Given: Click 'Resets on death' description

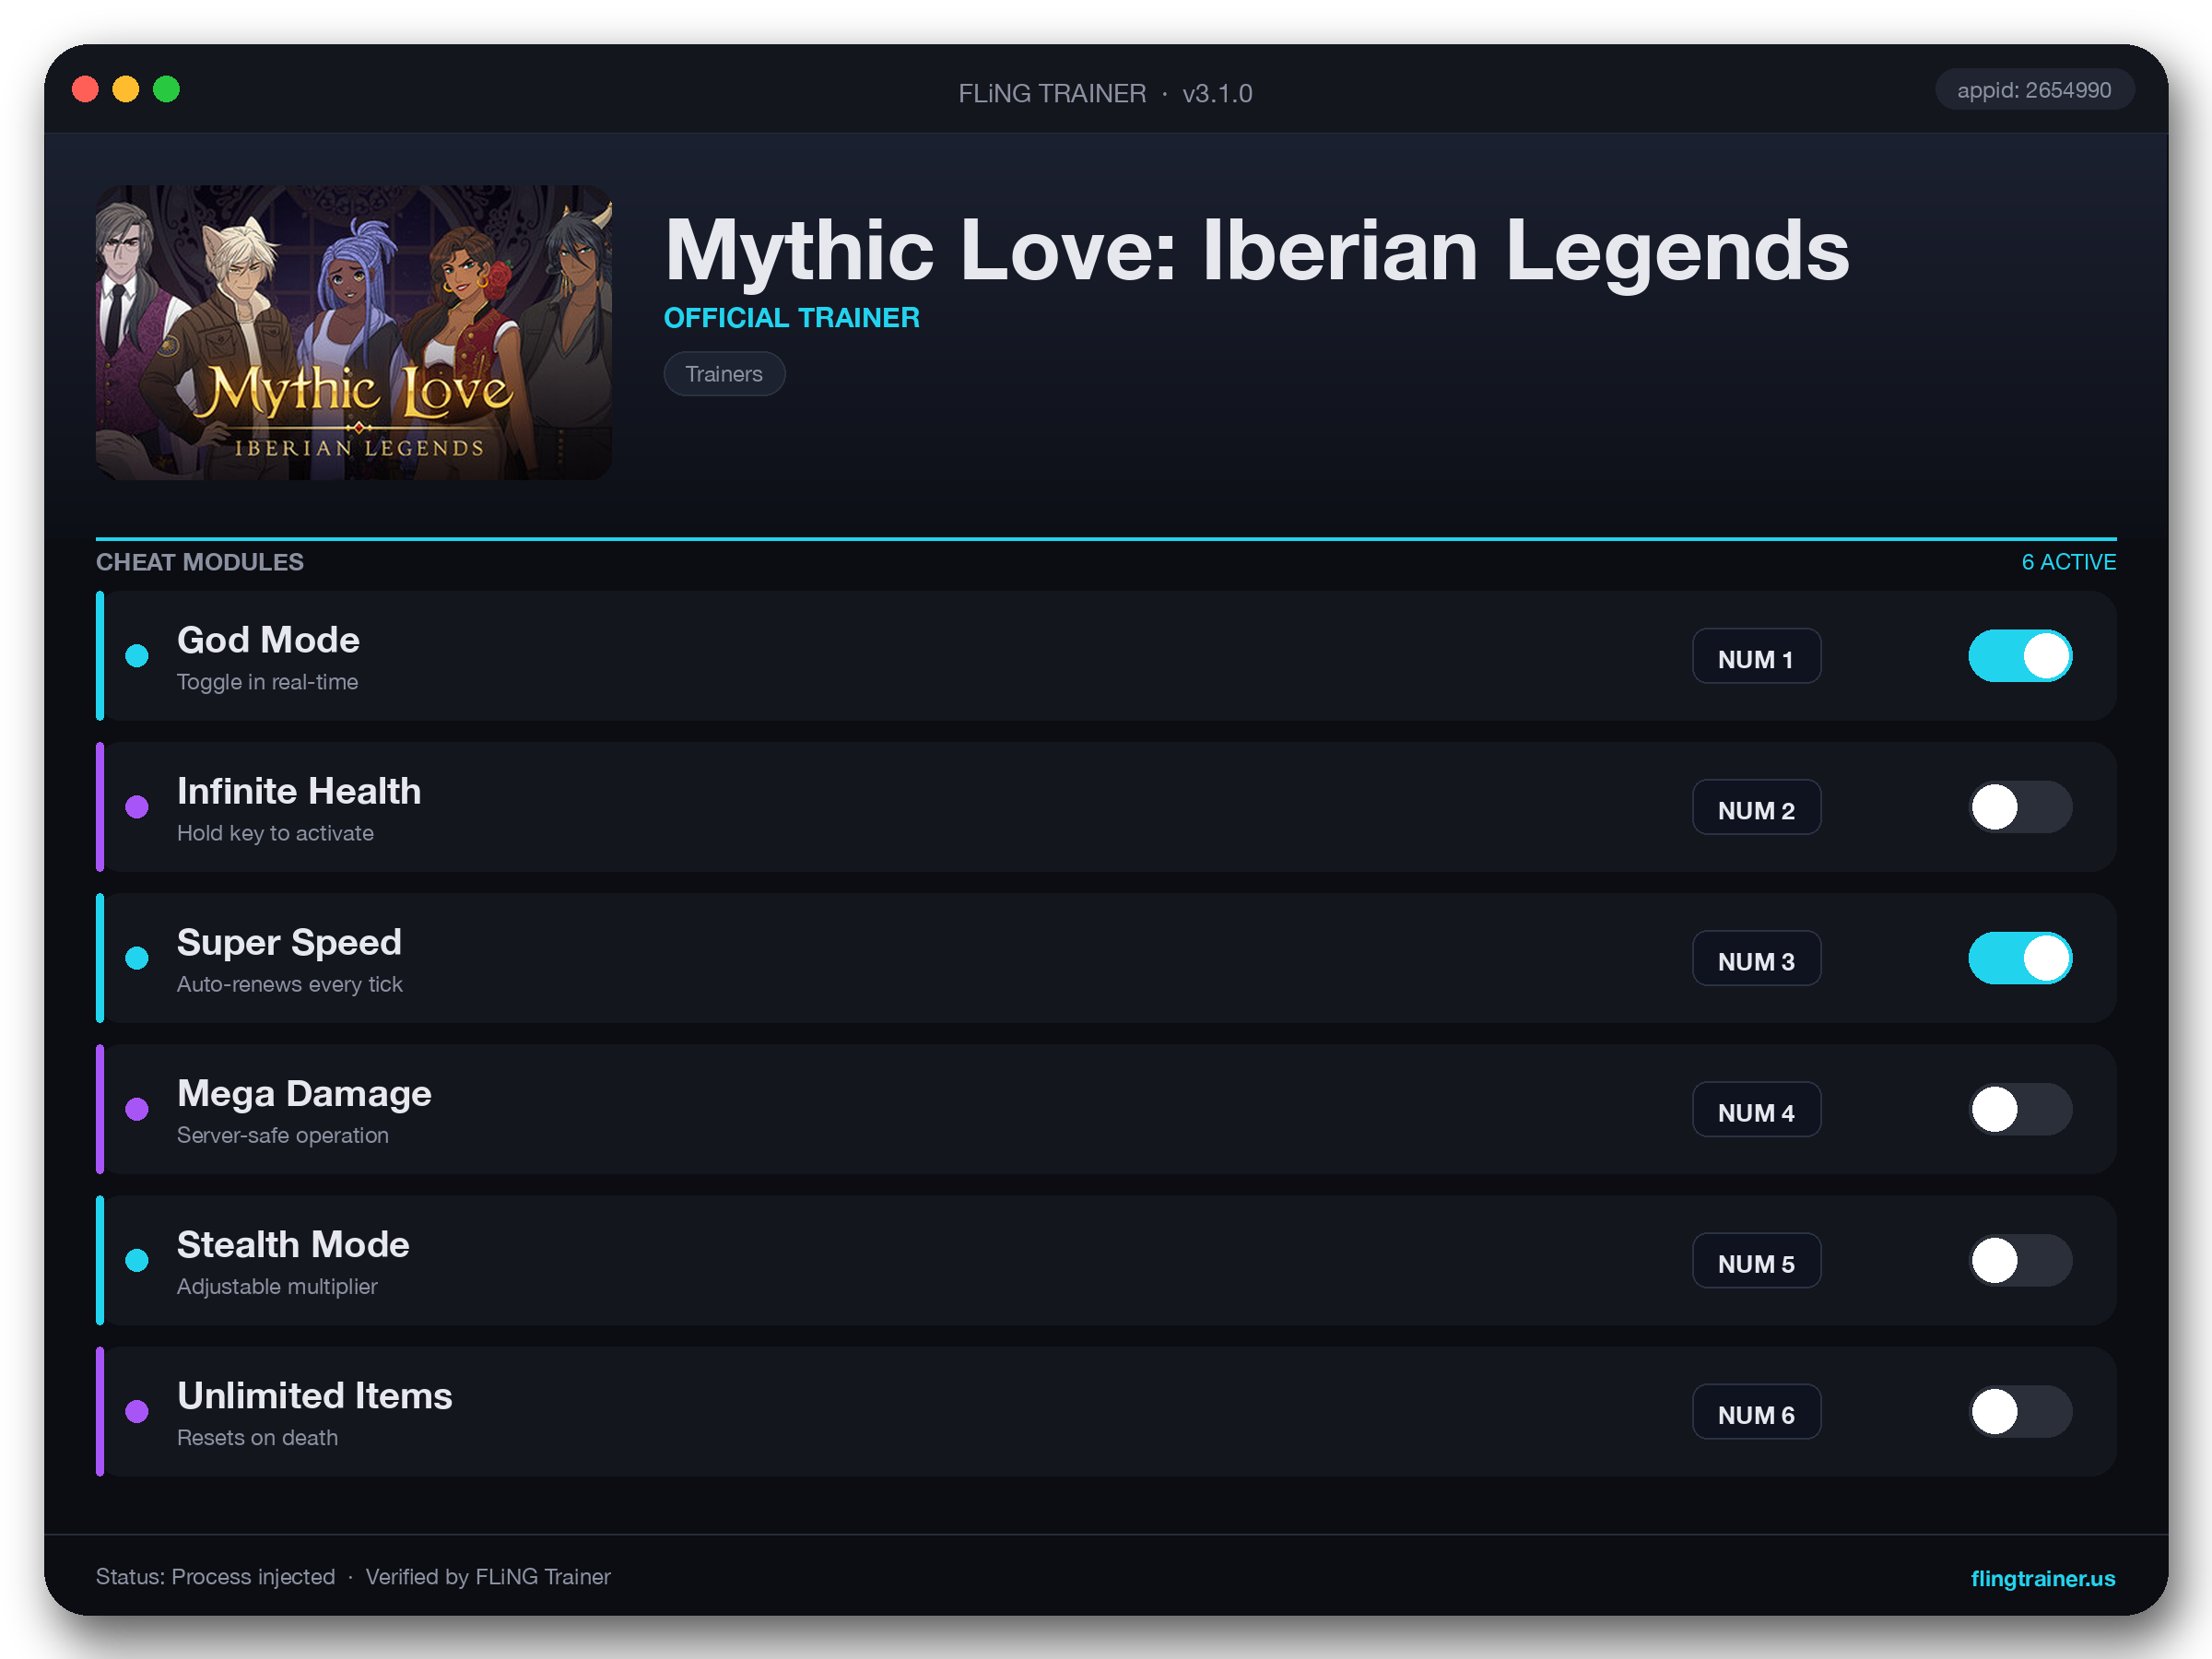Looking at the screenshot, I should click(257, 1437).
